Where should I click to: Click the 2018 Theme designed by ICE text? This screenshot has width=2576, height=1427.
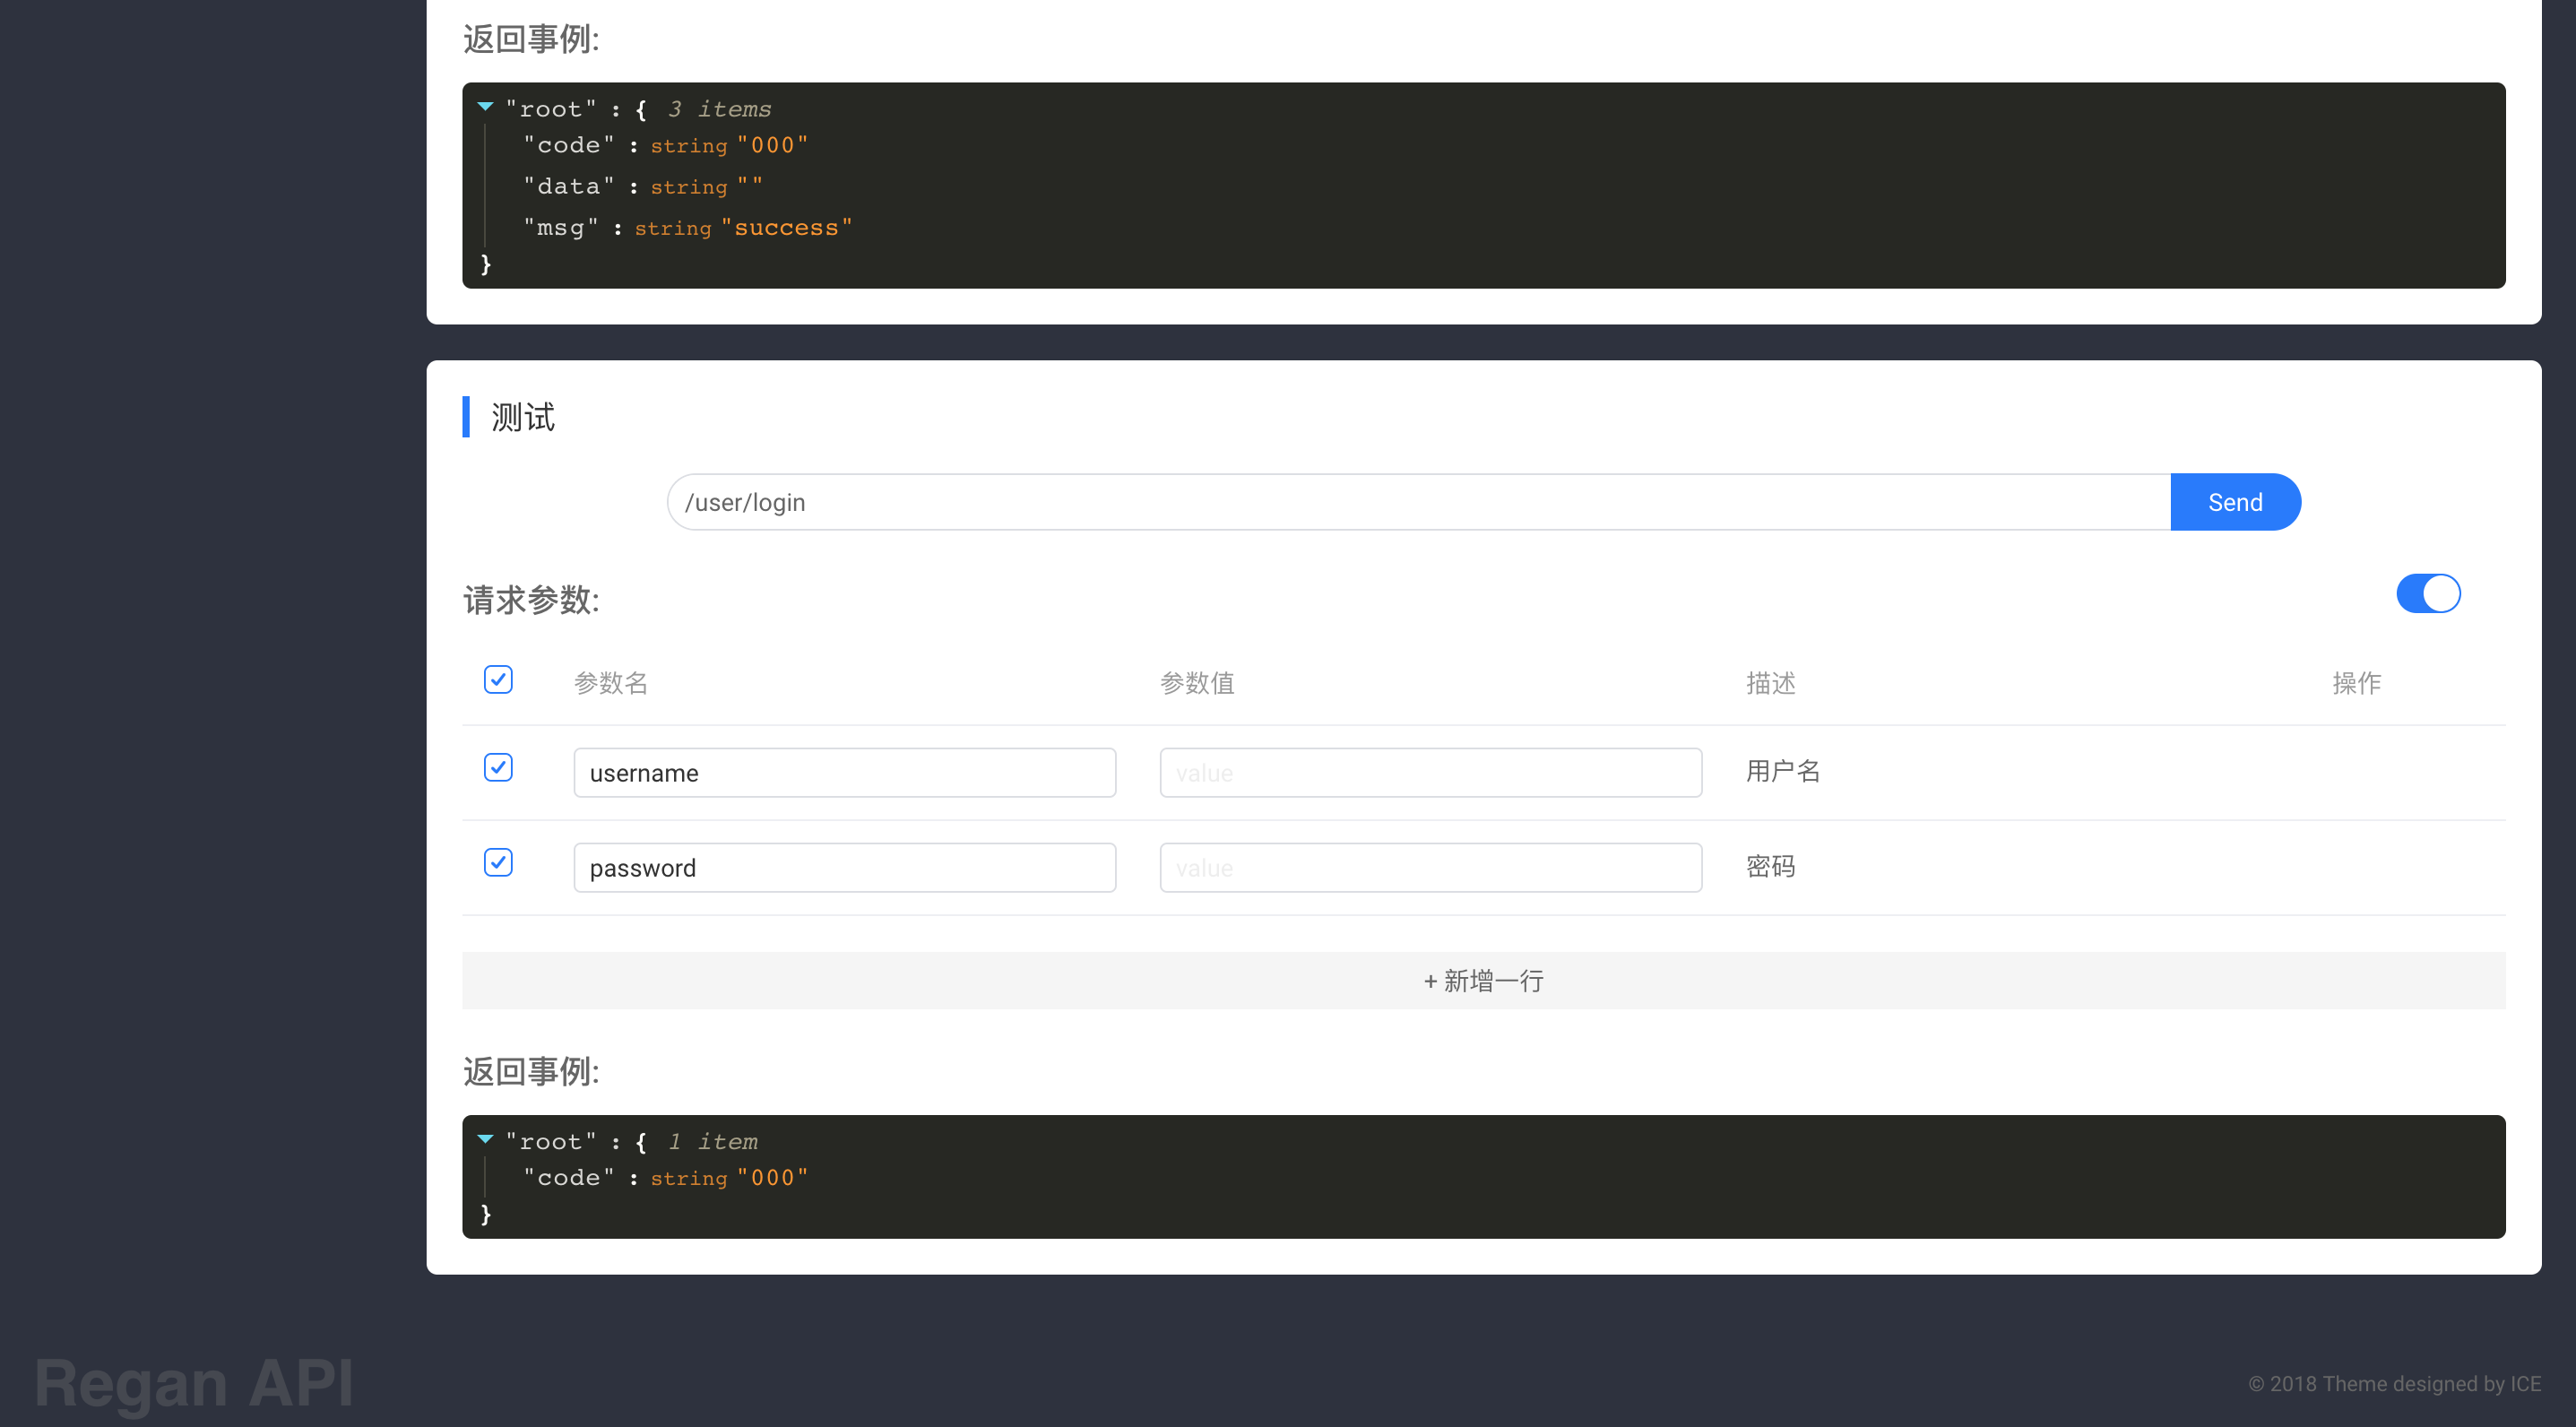[x=2395, y=1384]
